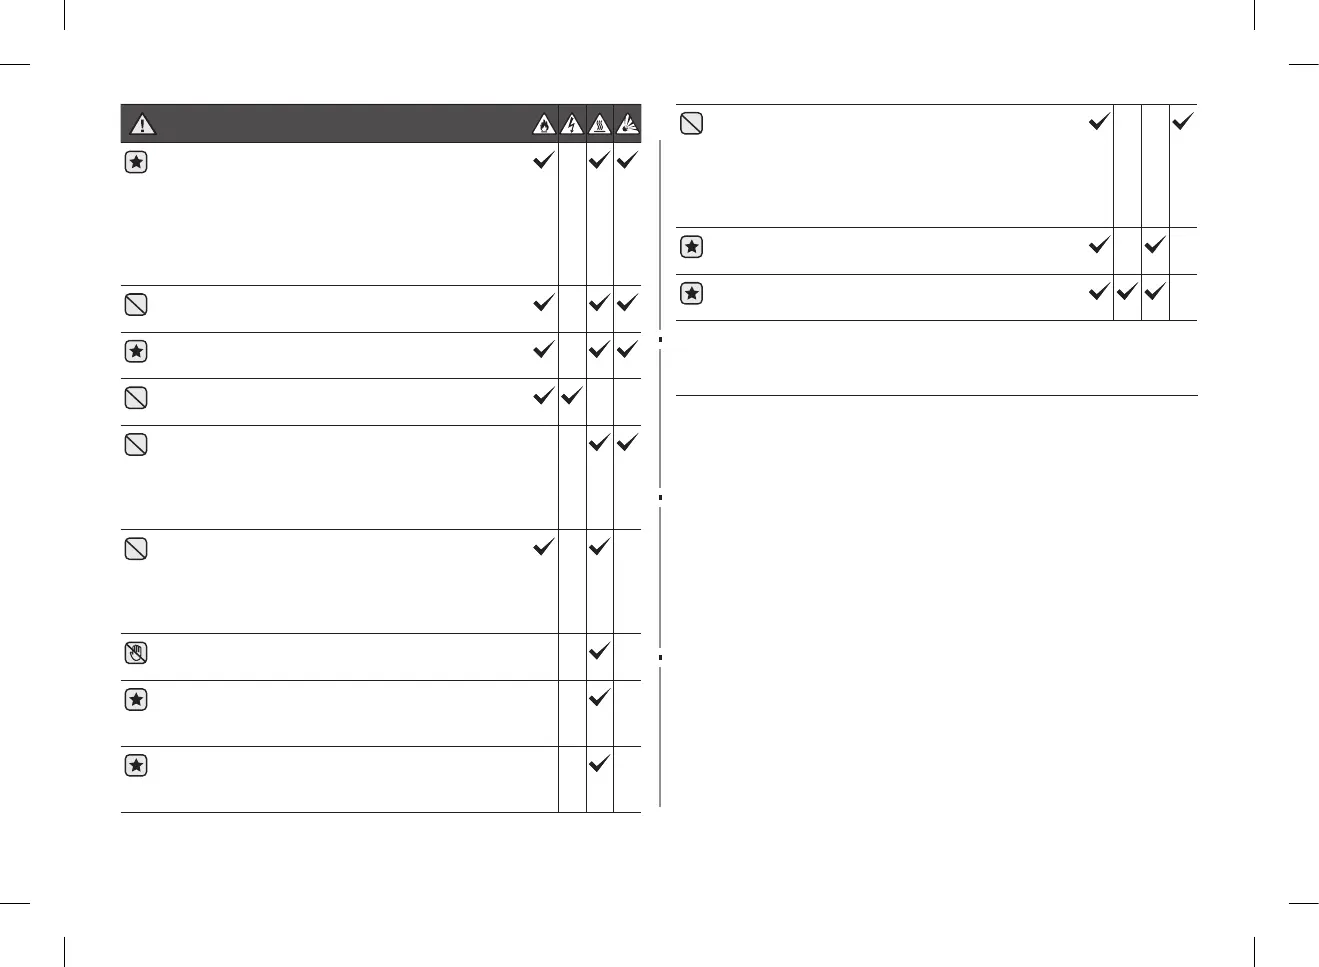Select the hot surface hazard header icon
Viewport: 1319px width, 967px height.
(599, 124)
